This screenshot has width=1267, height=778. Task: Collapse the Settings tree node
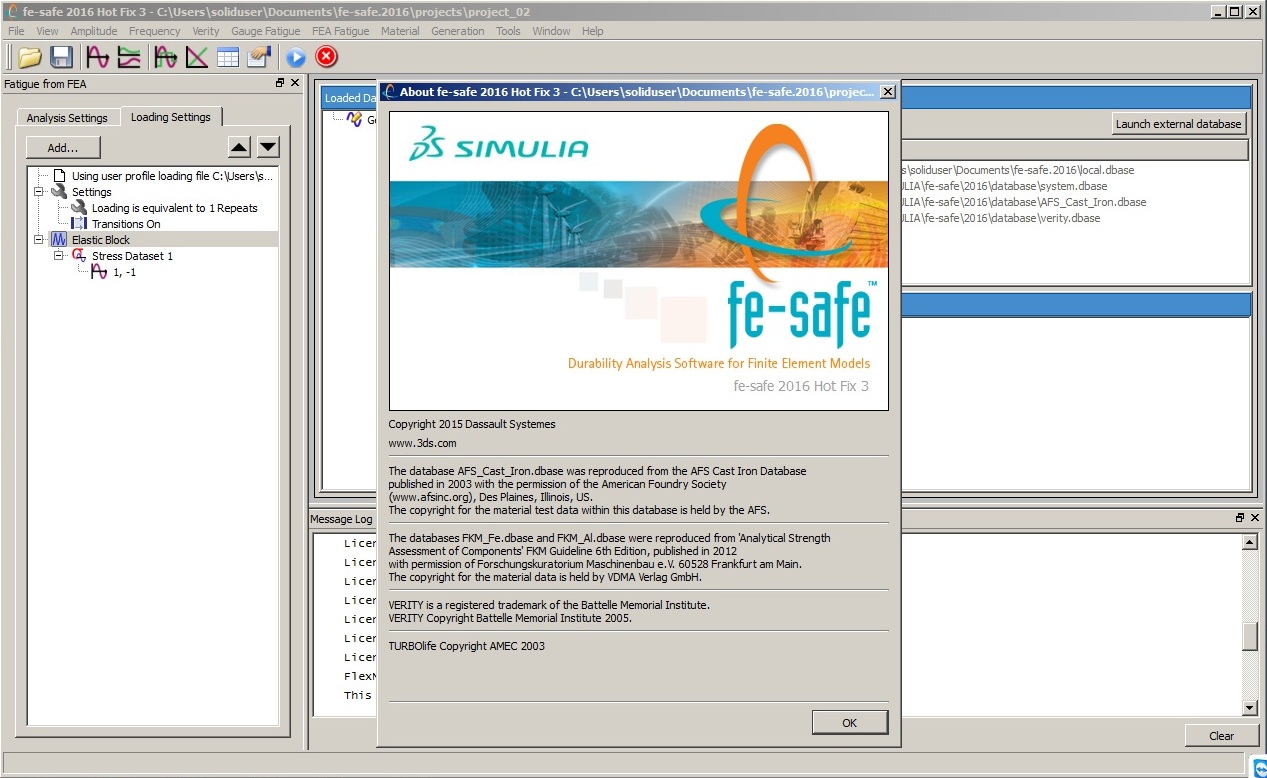click(x=39, y=192)
